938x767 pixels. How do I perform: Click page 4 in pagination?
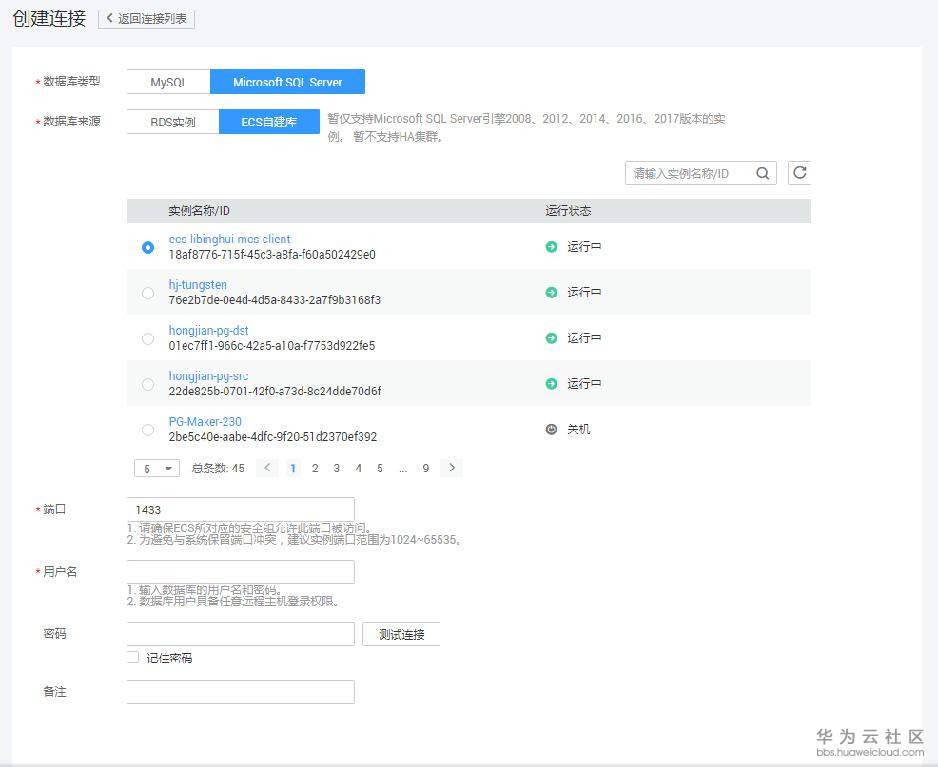coord(358,468)
